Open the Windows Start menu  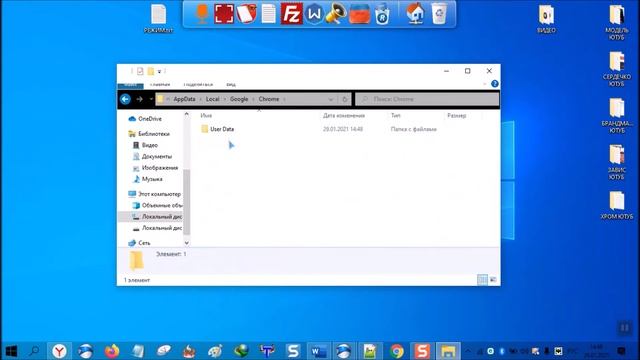(11, 351)
